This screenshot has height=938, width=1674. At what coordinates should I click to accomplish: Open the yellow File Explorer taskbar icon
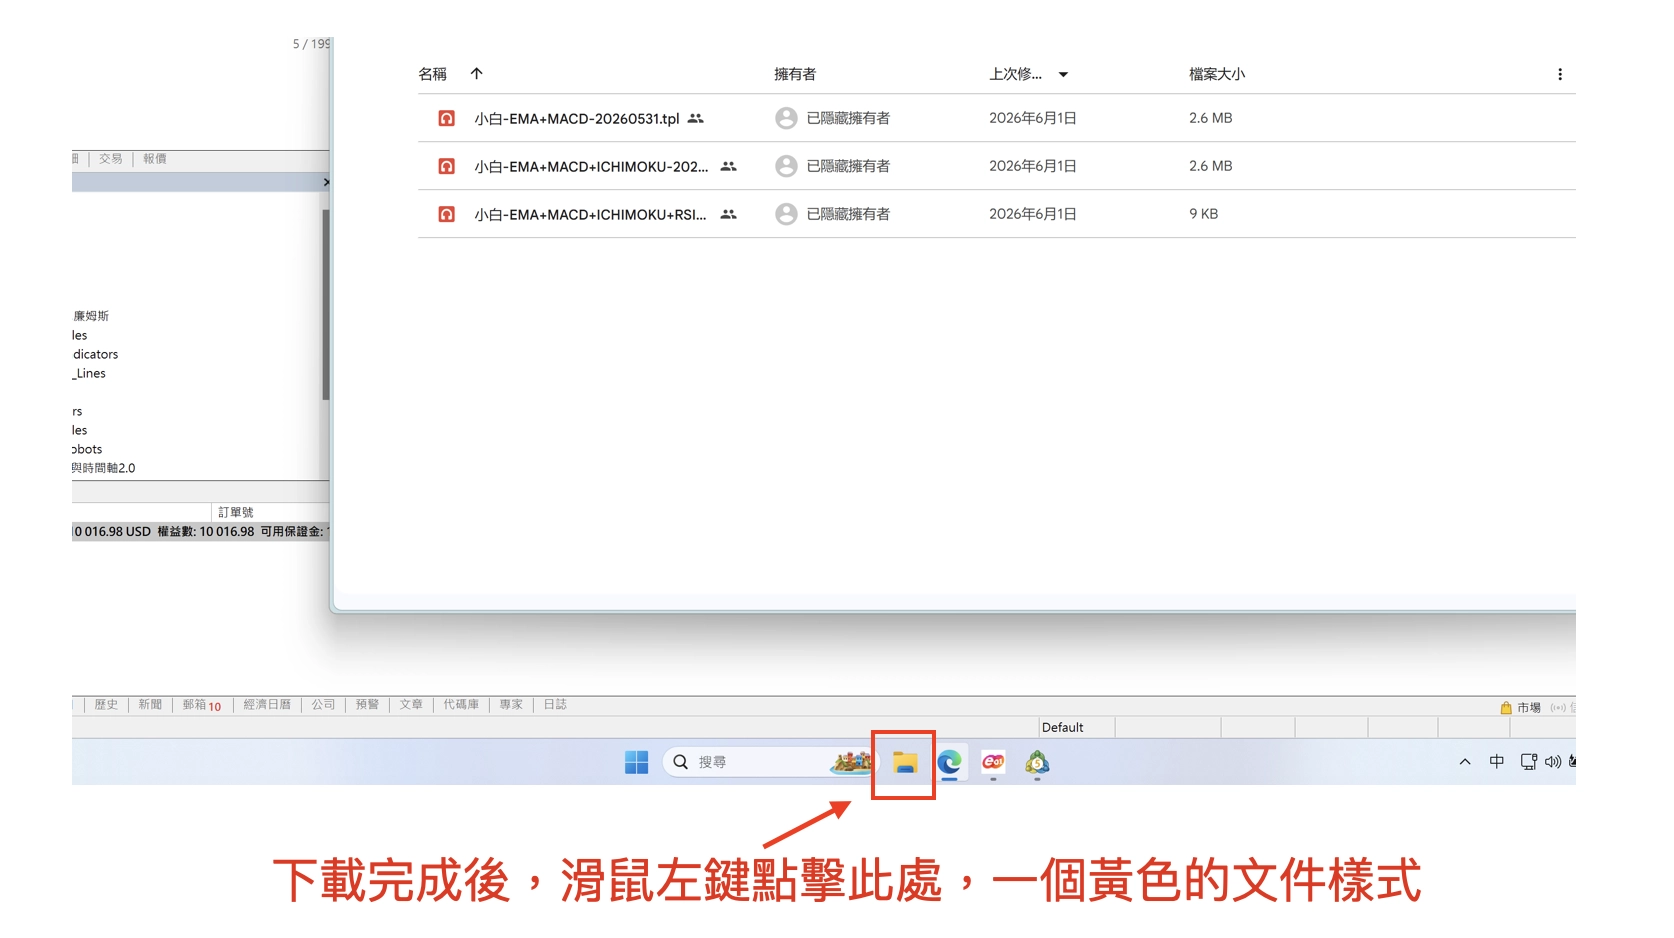[x=904, y=763]
